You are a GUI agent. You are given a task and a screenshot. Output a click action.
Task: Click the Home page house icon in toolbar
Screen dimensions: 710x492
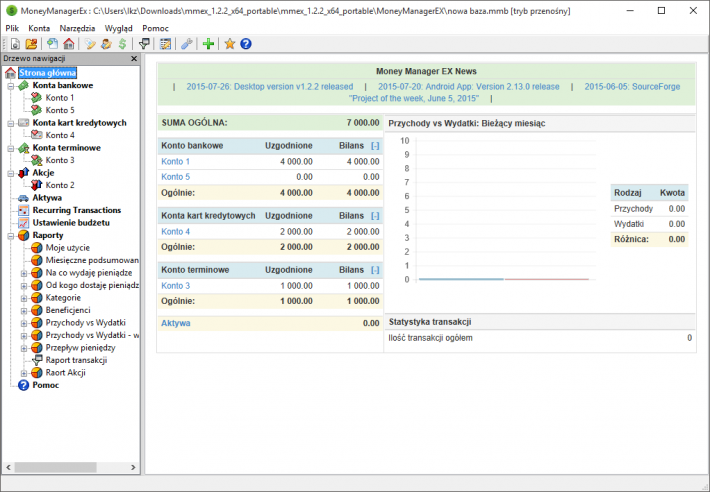(x=69, y=44)
